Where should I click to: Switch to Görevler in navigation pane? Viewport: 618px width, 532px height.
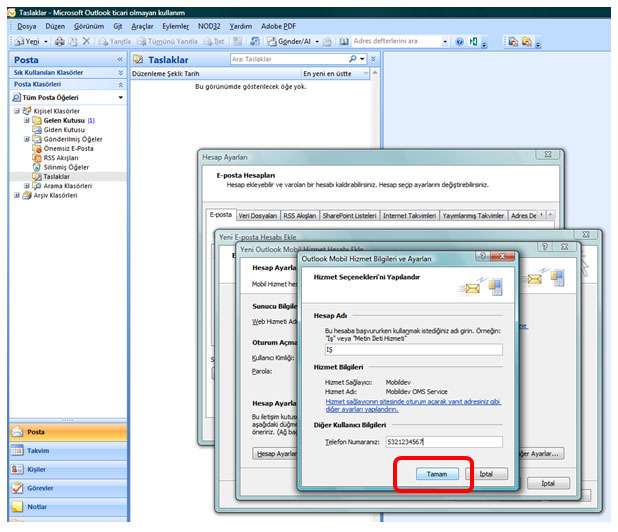point(68,488)
